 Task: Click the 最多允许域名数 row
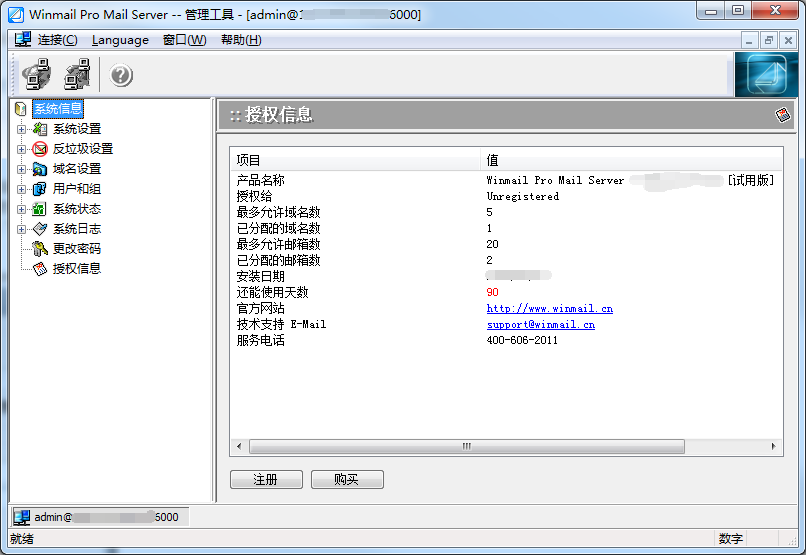(506, 212)
